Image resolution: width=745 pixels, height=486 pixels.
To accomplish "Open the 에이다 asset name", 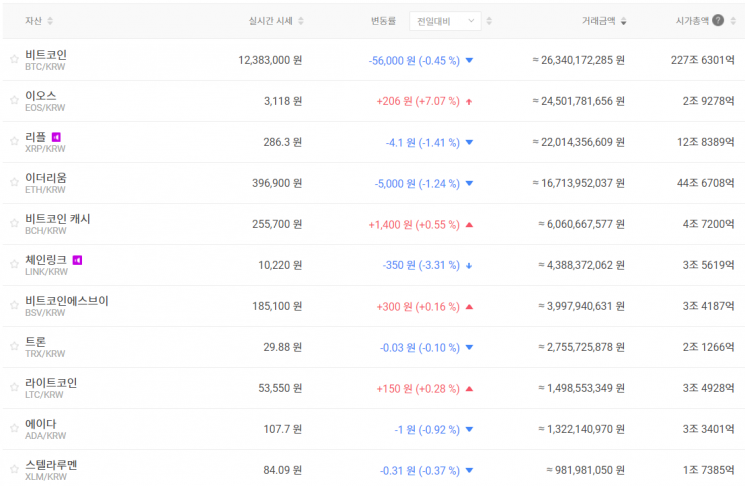I will (x=40, y=424).
